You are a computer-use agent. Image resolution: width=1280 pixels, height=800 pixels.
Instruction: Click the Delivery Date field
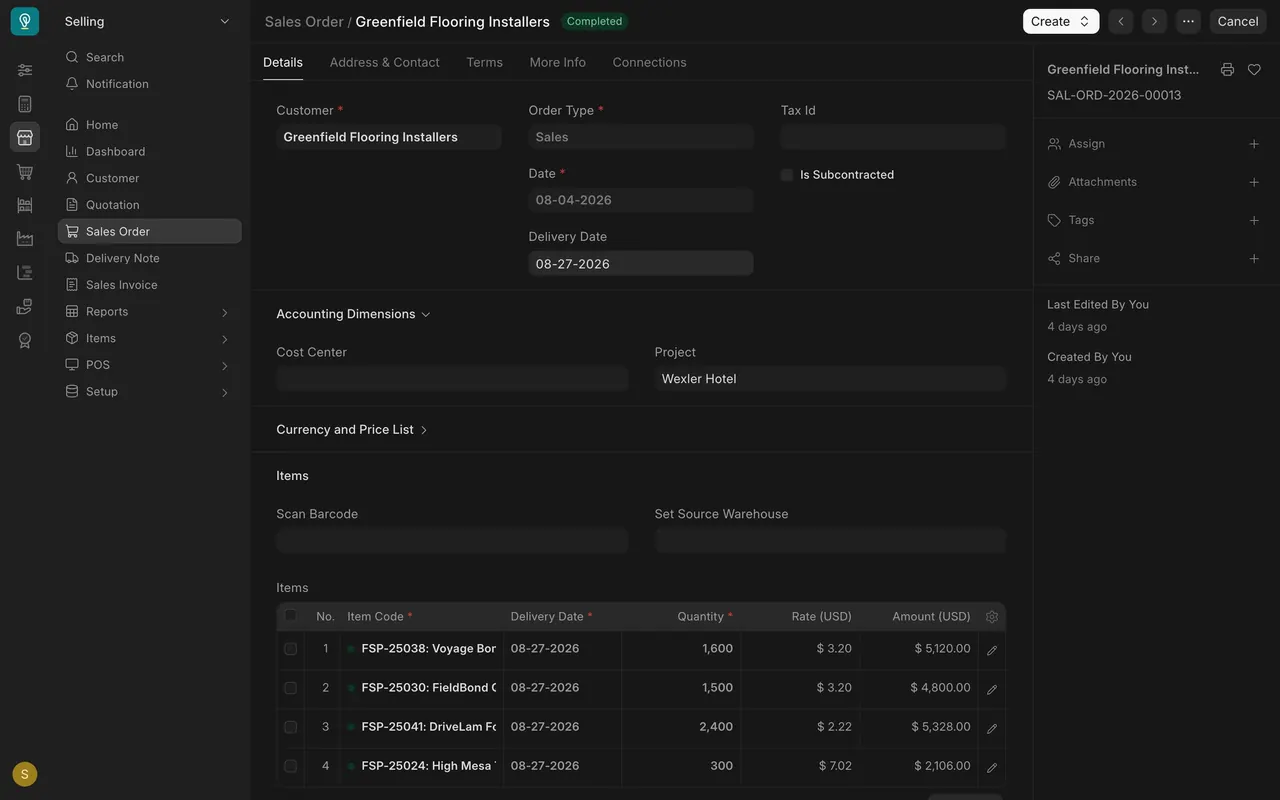641,264
